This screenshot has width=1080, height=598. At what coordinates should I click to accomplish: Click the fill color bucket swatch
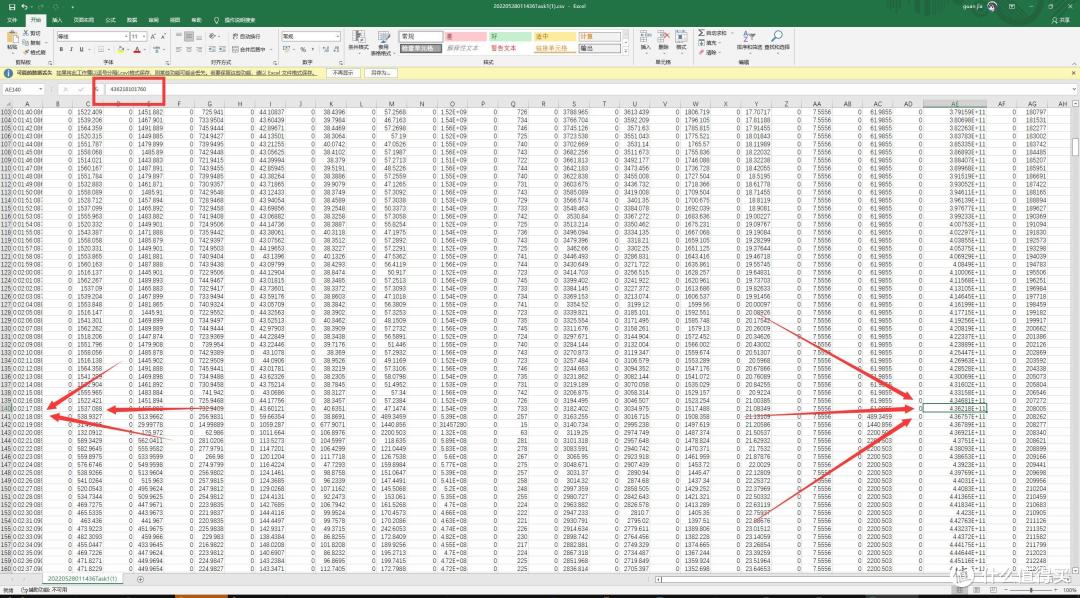click(x=121, y=50)
